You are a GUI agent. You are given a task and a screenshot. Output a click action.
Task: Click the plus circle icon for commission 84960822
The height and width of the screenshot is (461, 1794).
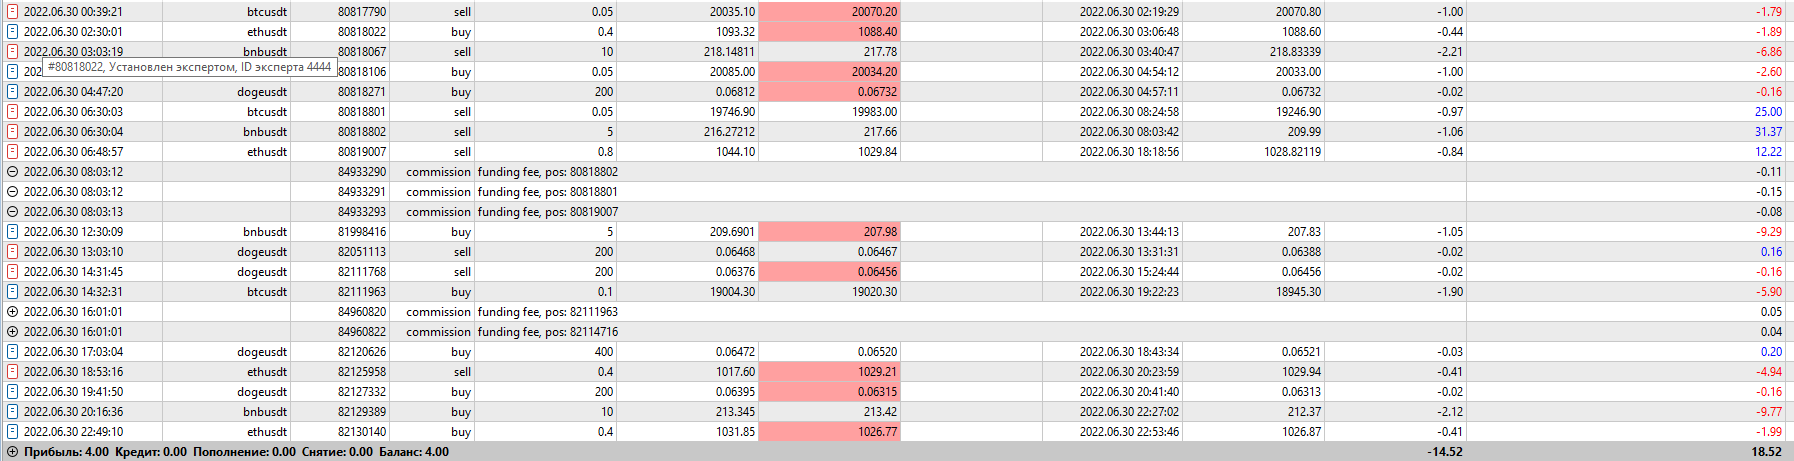tap(12, 332)
